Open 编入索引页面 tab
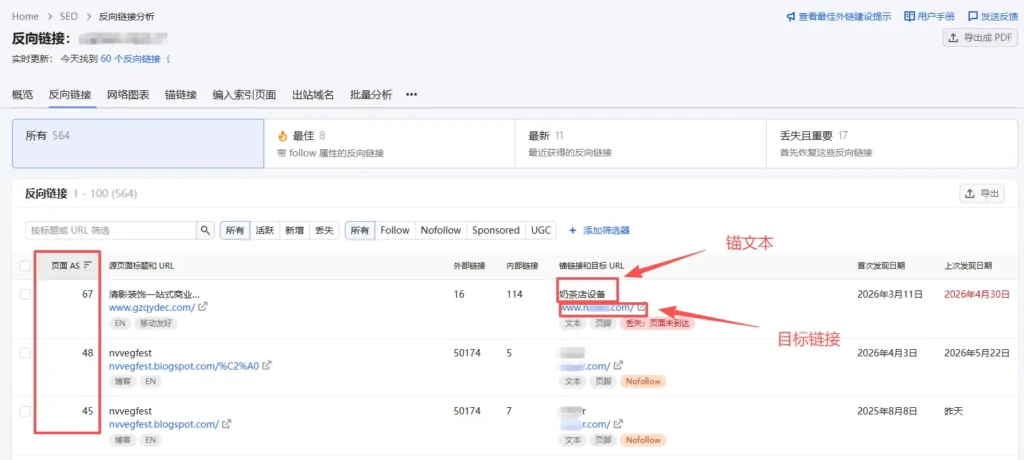This screenshot has width=1024, height=460. (x=244, y=95)
